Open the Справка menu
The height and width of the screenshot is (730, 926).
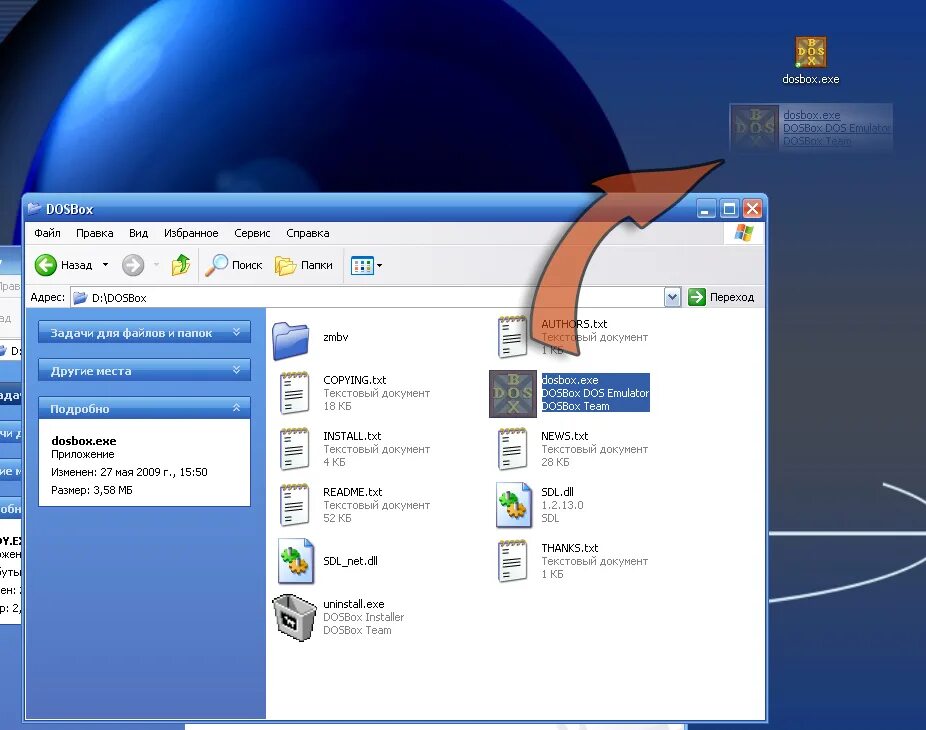pos(308,233)
